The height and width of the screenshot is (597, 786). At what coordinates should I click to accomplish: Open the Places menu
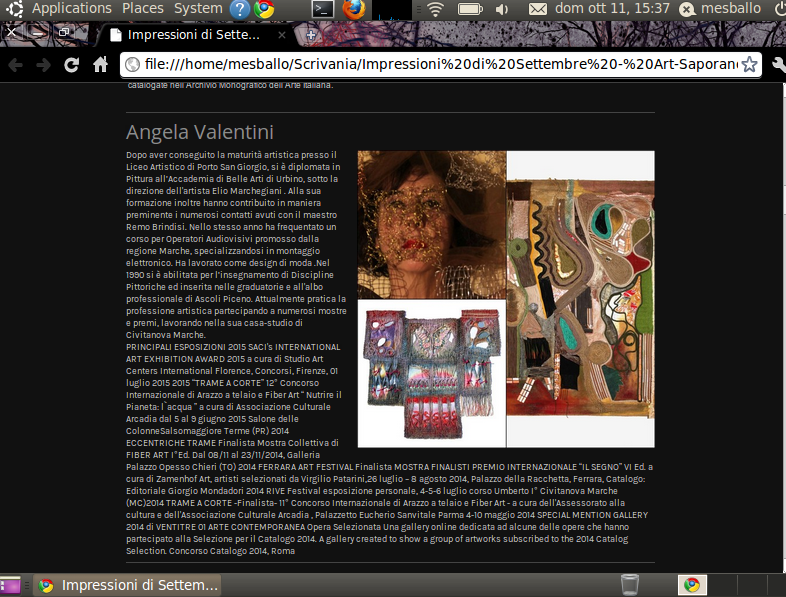tap(143, 9)
